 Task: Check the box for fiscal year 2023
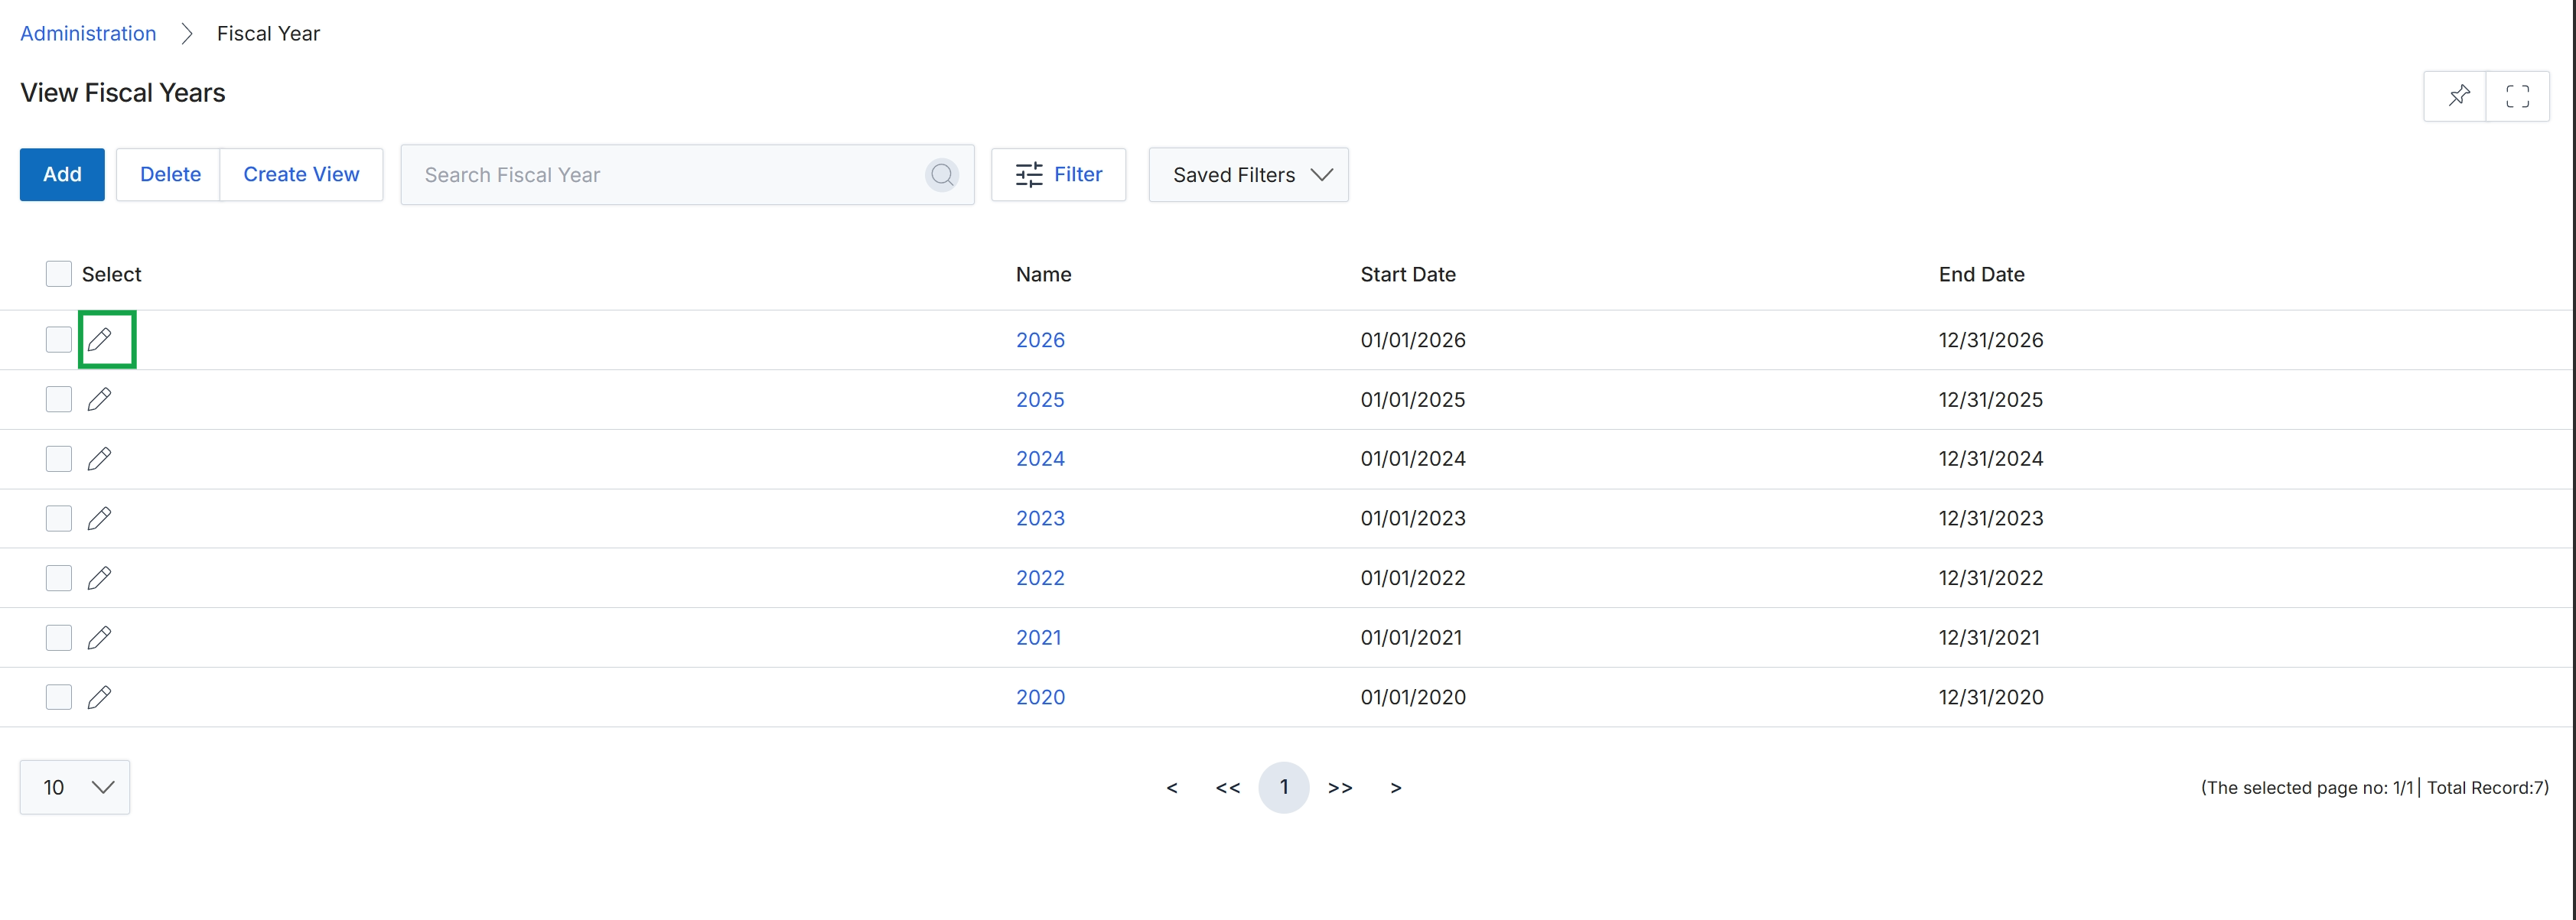[59, 518]
